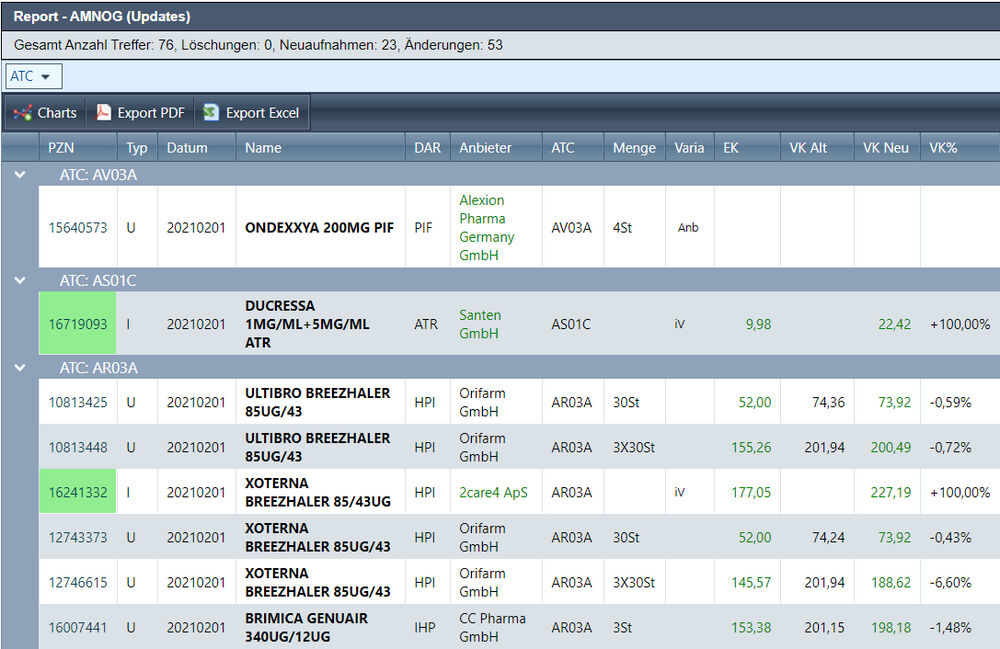Select green highlighted PZN 16719093

click(x=78, y=324)
